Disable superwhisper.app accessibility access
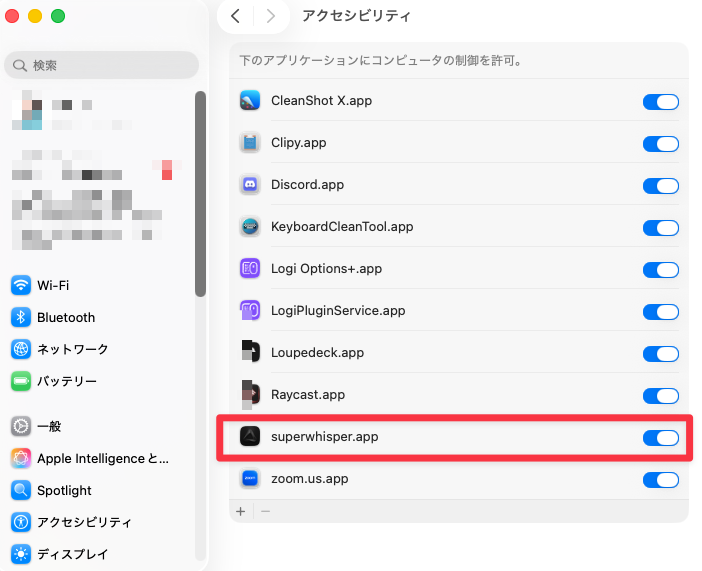This screenshot has height=571, width=702. [x=661, y=438]
